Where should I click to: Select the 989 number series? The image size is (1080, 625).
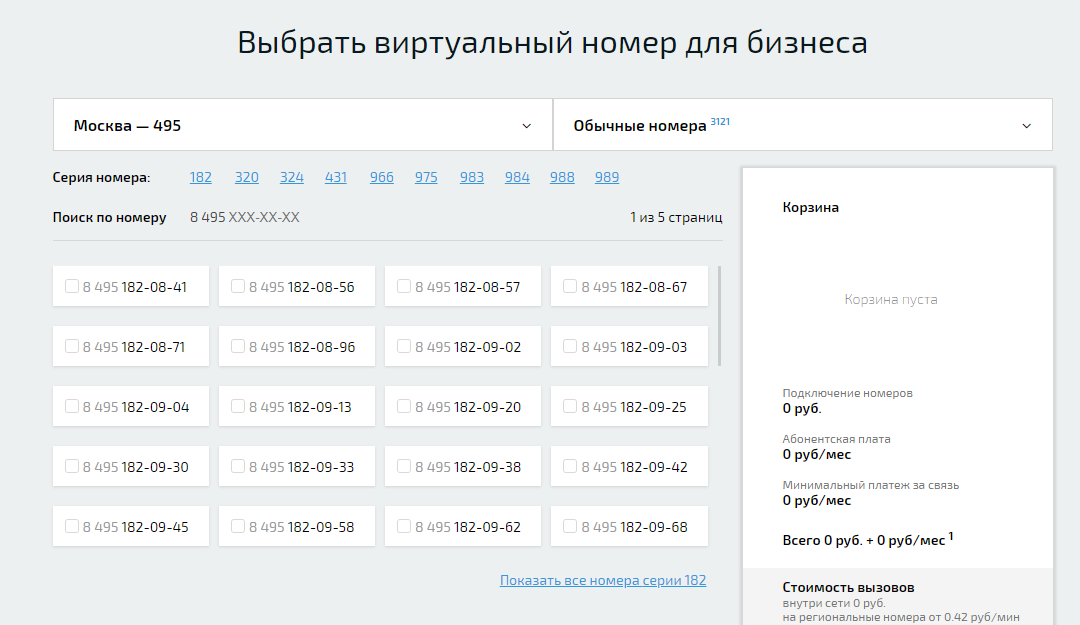pos(606,176)
